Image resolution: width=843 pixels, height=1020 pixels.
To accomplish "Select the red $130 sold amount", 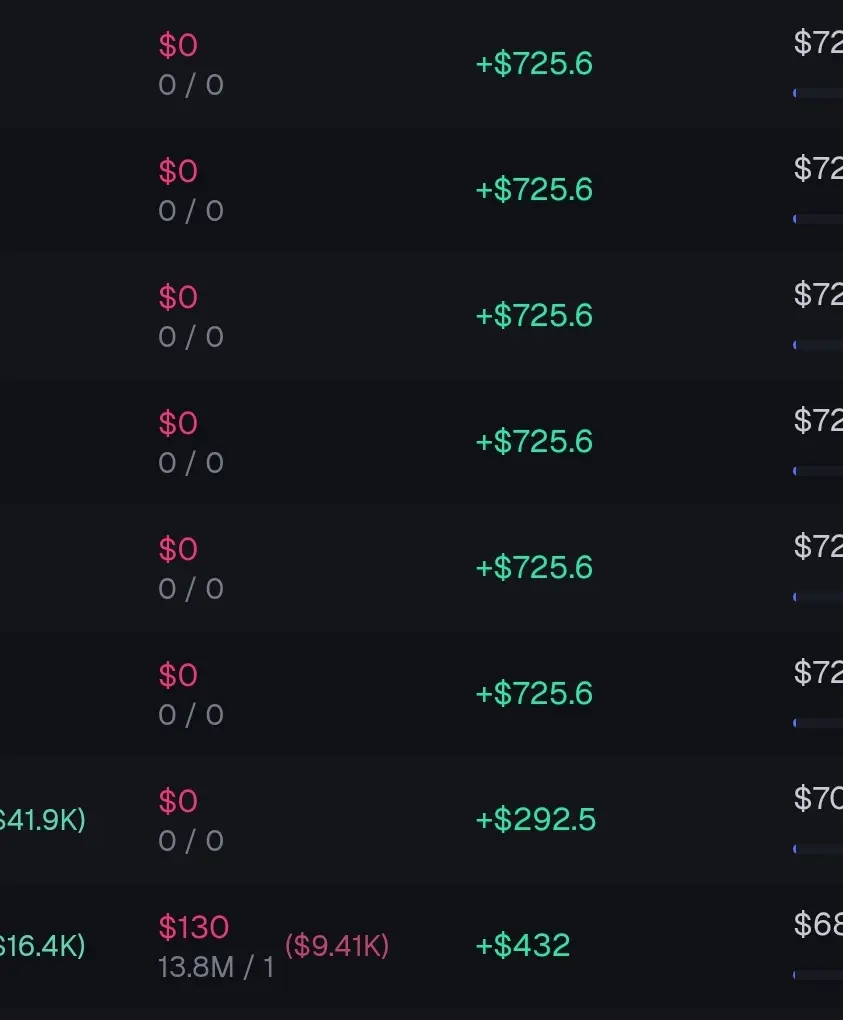I will [x=194, y=927].
